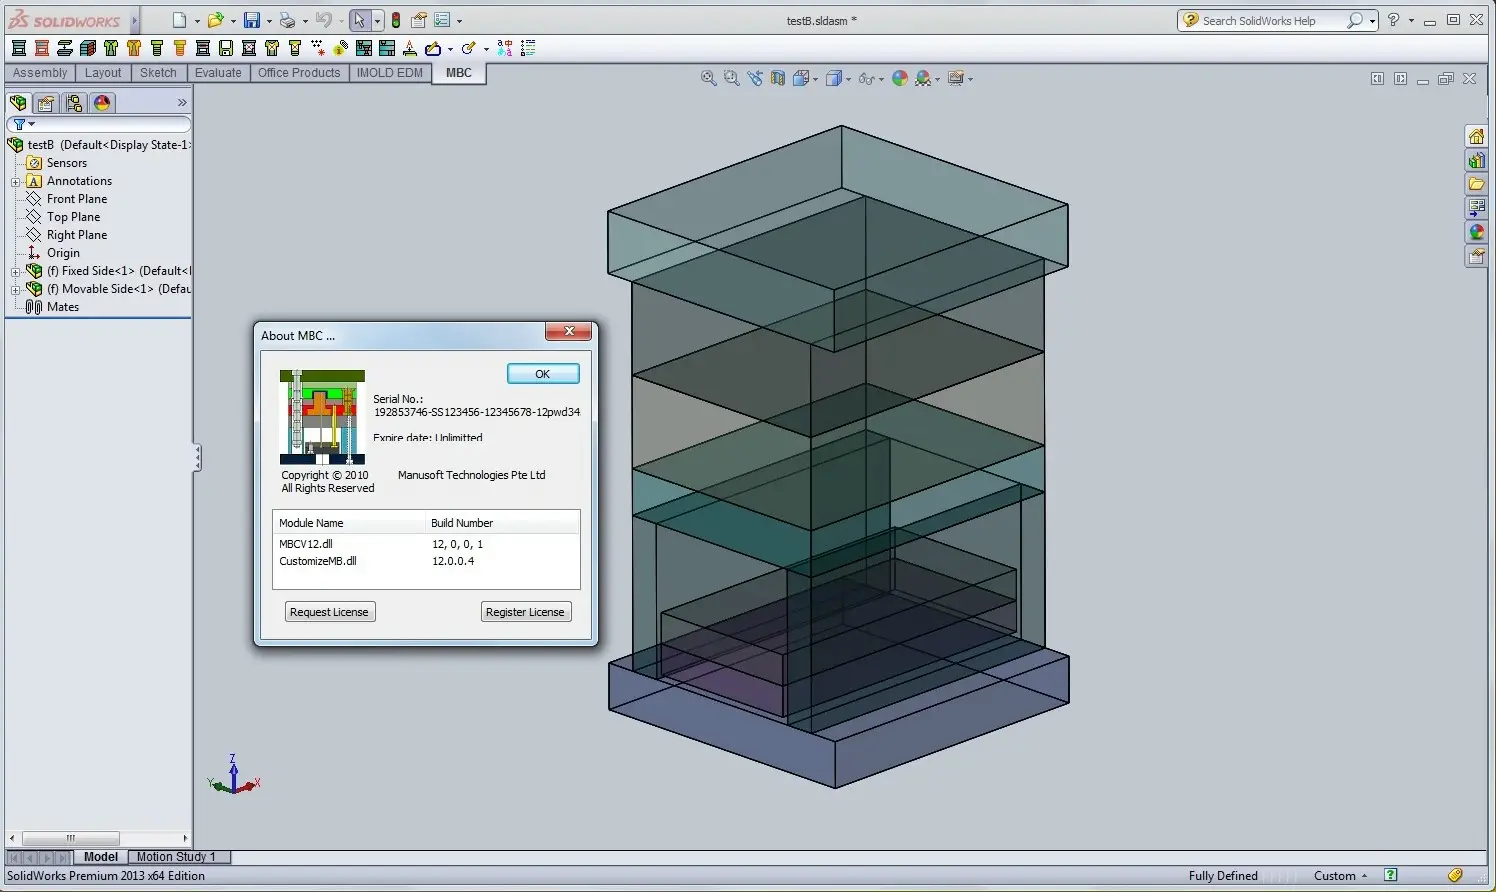This screenshot has width=1496, height=892.
Task: Click the Request License button
Action: [329, 612]
